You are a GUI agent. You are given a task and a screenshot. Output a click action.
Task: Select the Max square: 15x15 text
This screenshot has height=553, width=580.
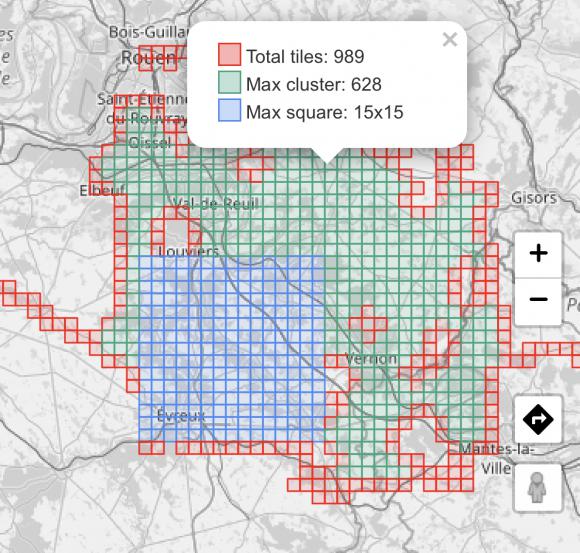pyautogui.click(x=324, y=112)
